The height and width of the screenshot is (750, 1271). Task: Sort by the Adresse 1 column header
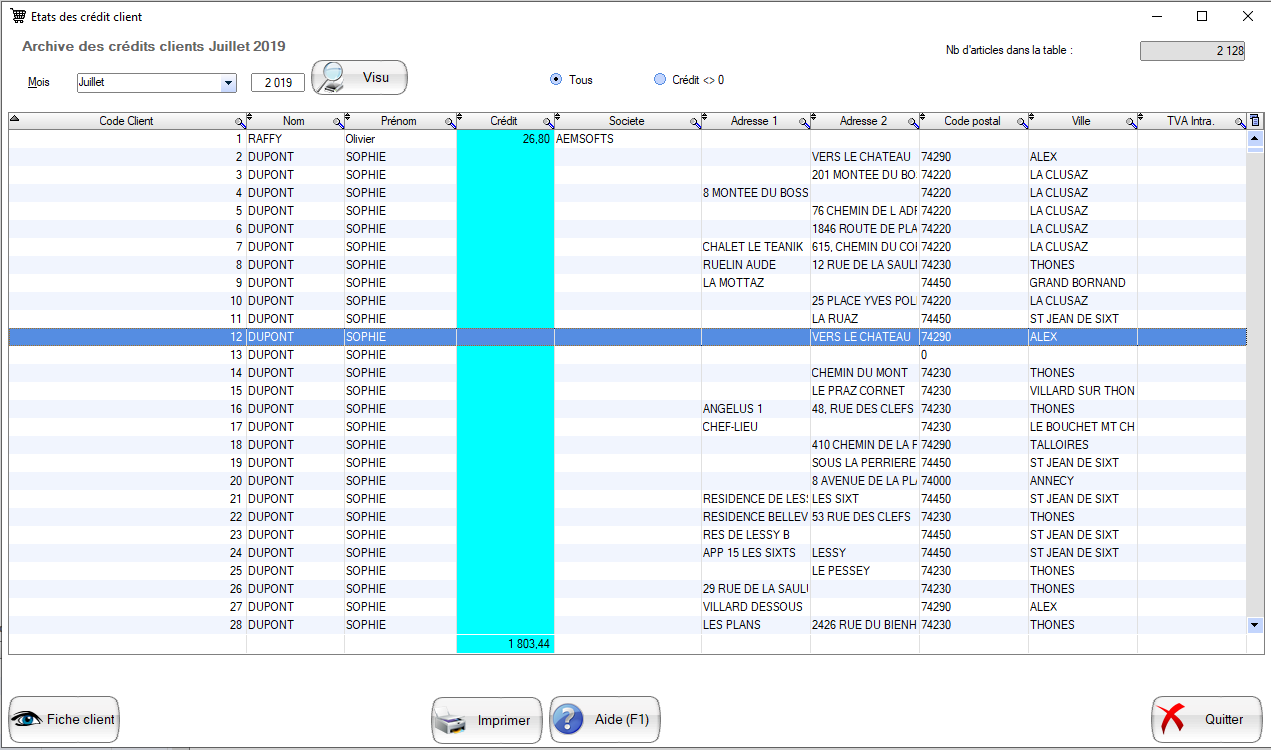click(754, 121)
